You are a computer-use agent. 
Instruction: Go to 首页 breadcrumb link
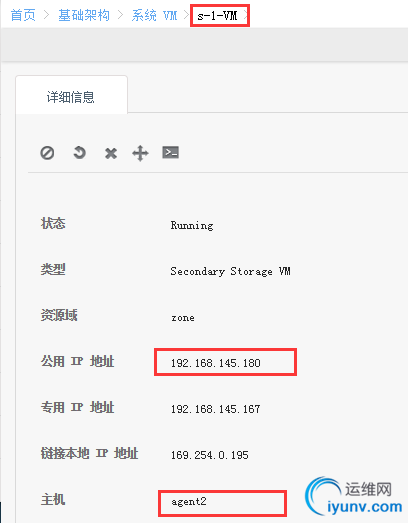point(23,15)
